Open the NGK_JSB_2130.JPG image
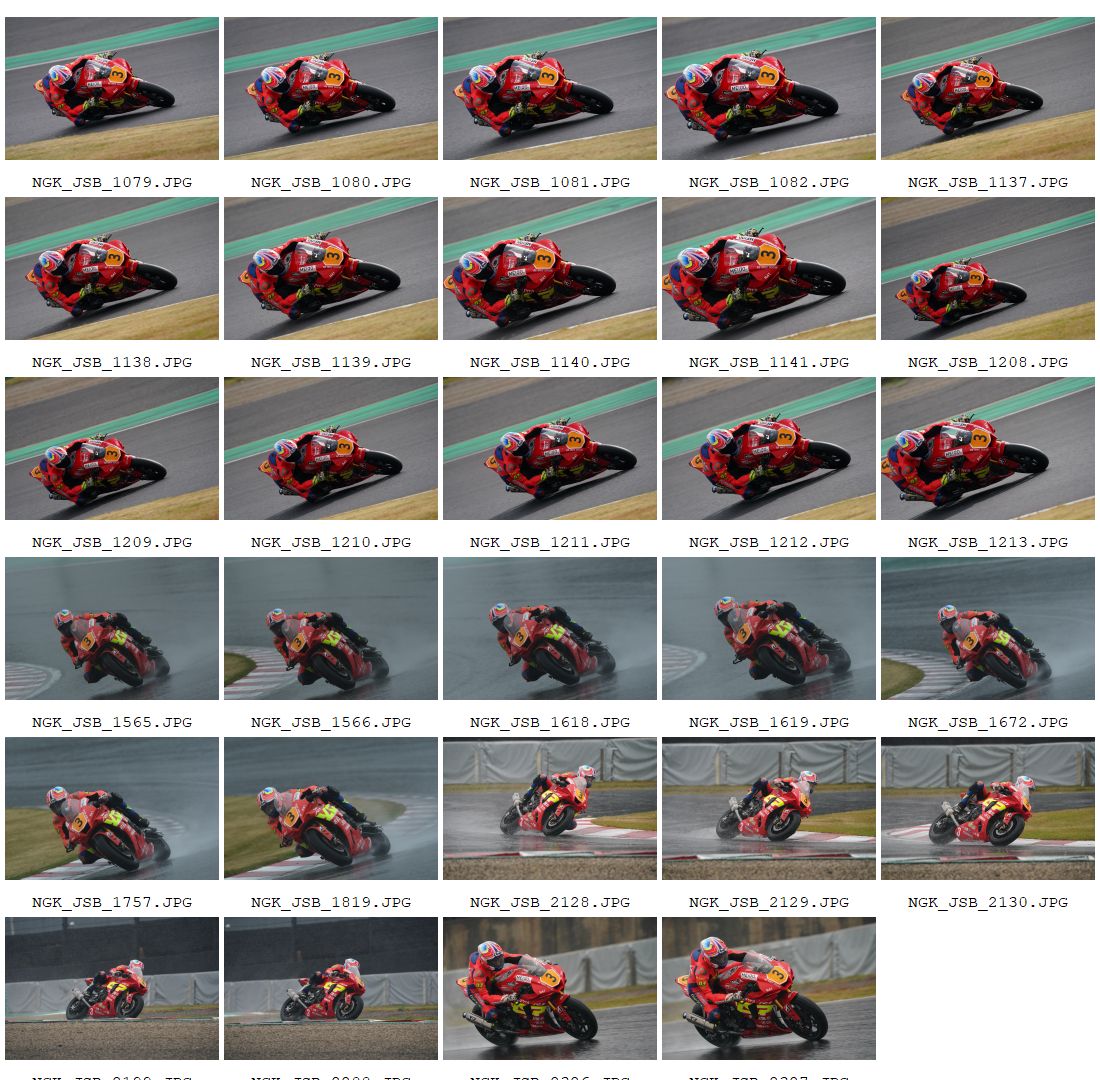 point(988,808)
